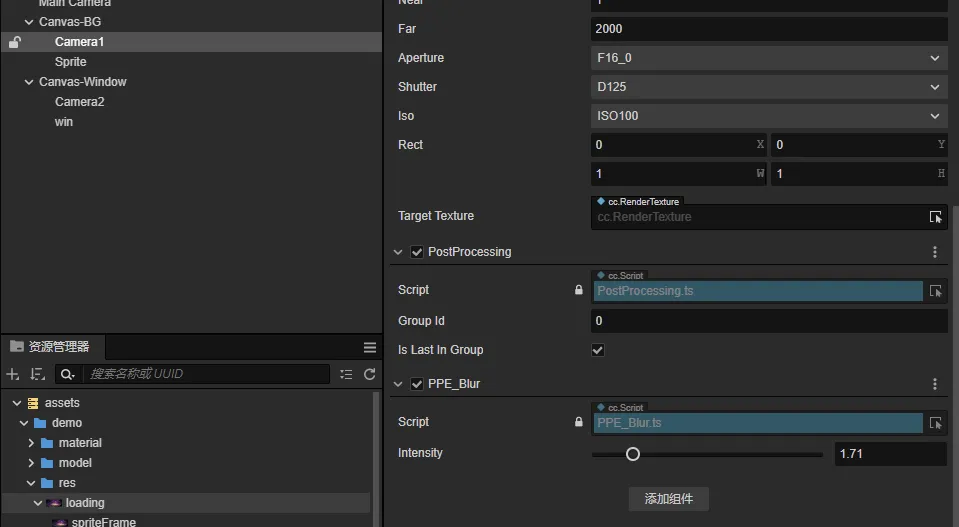Select the Camera2 node

click(x=80, y=102)
